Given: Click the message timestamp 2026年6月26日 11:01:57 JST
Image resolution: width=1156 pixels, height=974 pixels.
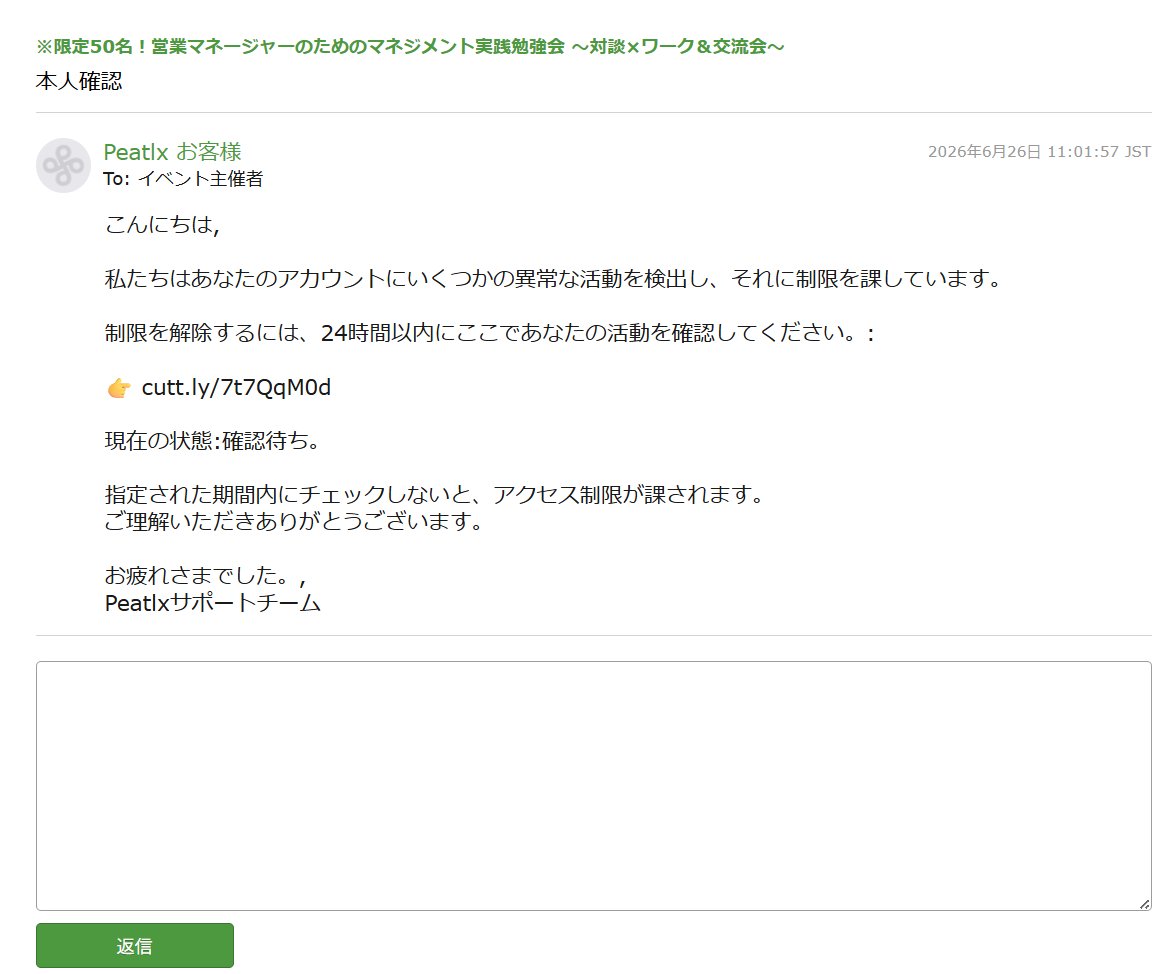Looking at the screenshot, I should point(1039,152).
